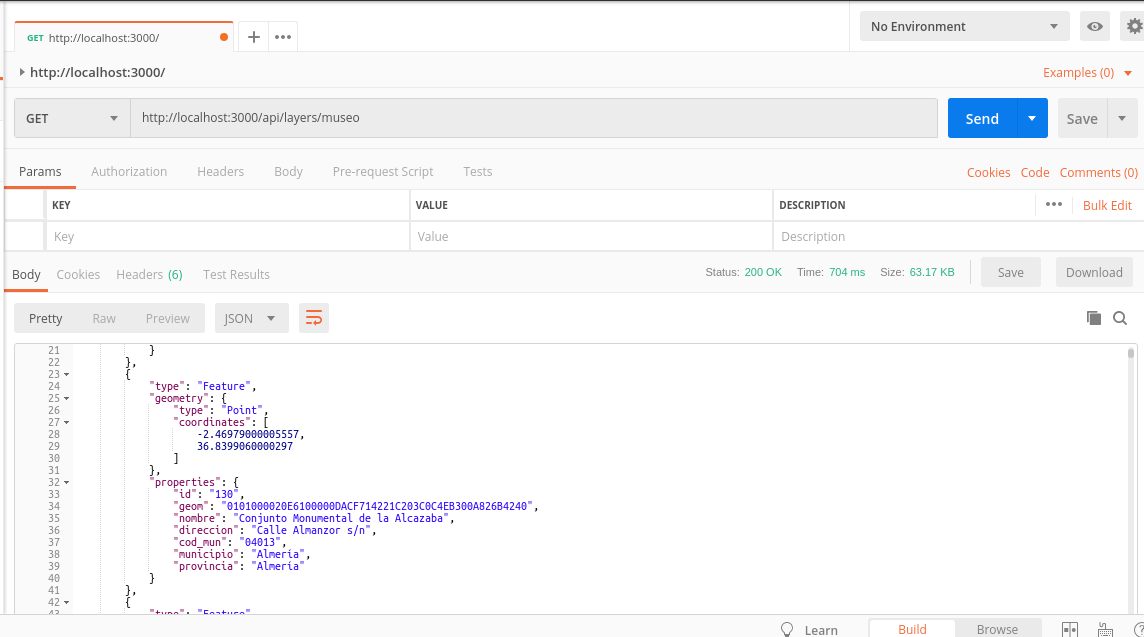
Task: Open search in response magnifier icon
Action: click(1120, 318)
